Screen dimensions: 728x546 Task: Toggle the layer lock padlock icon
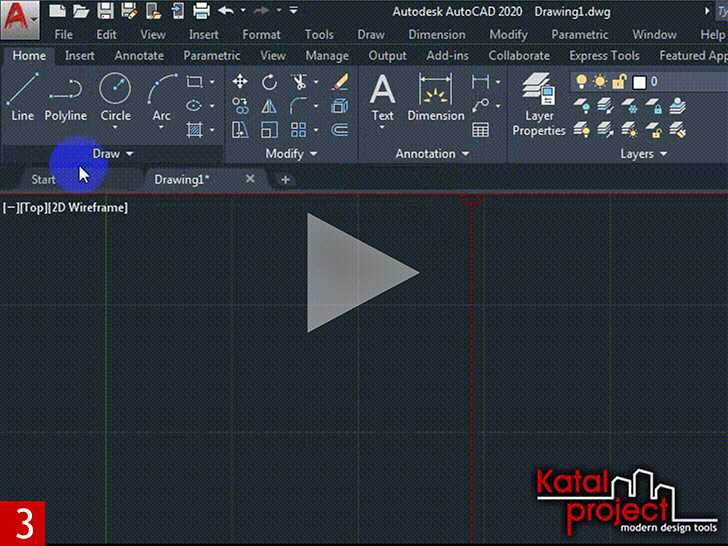619,82
